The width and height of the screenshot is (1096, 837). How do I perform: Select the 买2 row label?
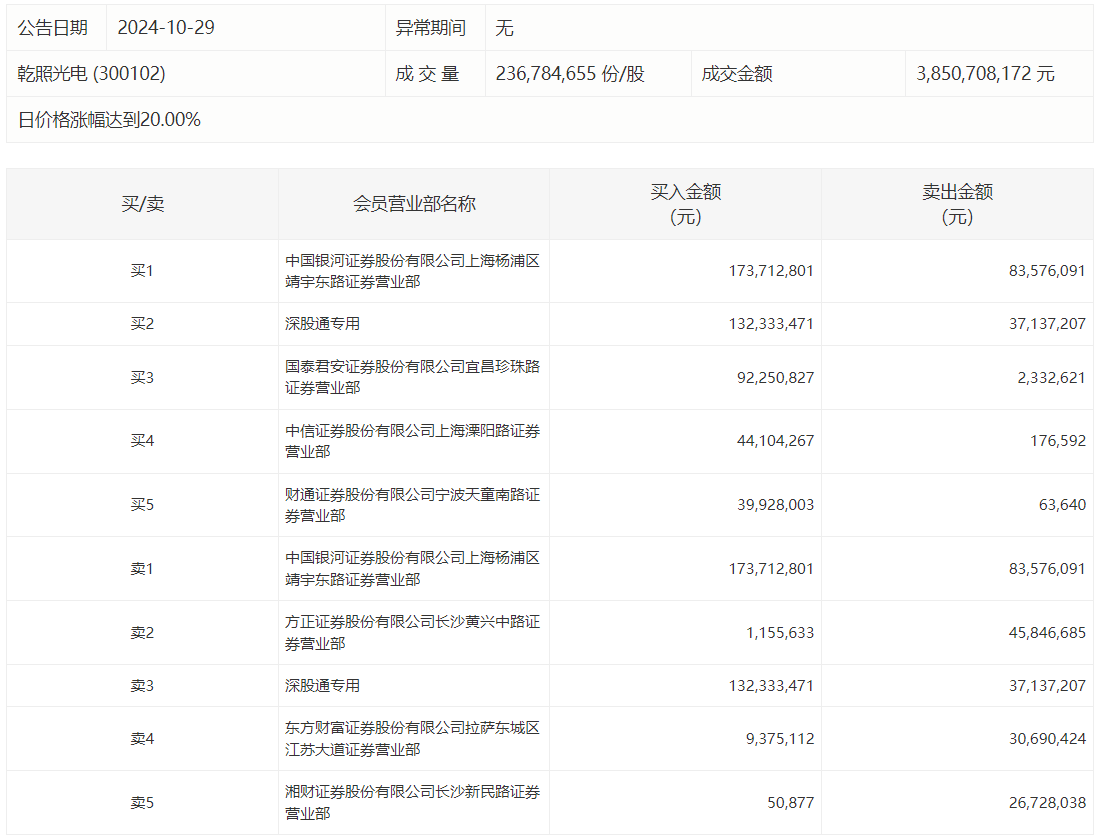tap(142, 324)
